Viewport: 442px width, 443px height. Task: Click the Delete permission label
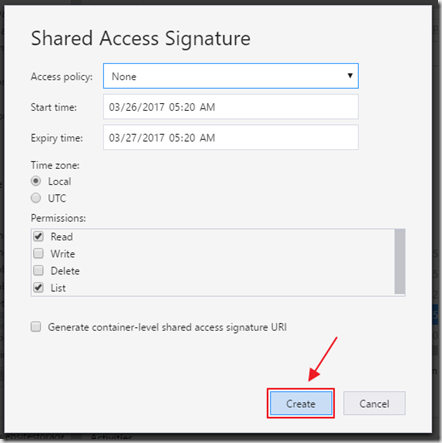tap(65, 271)
